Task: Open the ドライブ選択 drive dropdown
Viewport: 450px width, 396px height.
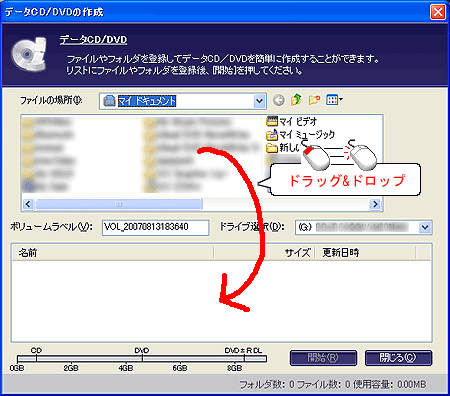Action: [425, 227]
